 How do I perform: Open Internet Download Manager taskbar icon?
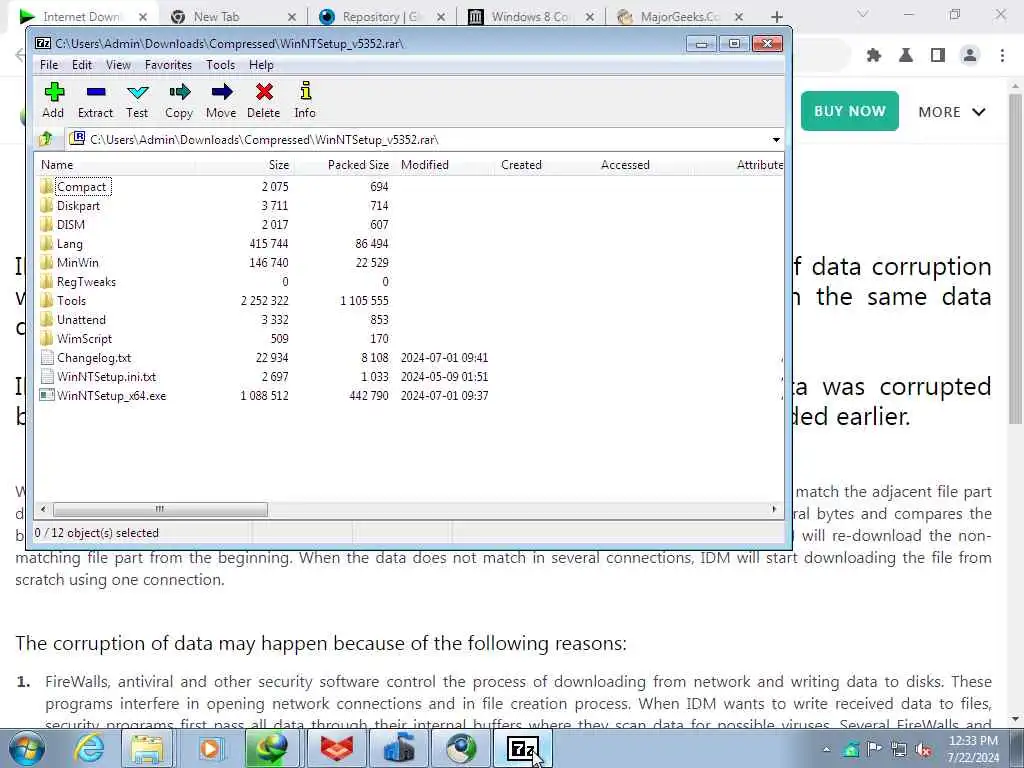coord(272,748)
